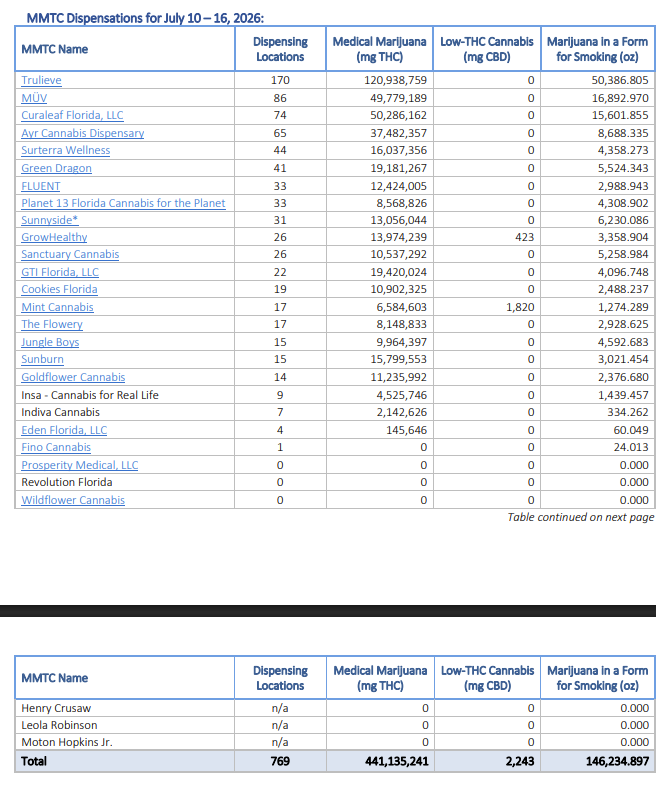This screenshot has height=793, width=656.
Task: Click first table's Marijuana in a Form for Smoking header
Action: click(597, 49)
